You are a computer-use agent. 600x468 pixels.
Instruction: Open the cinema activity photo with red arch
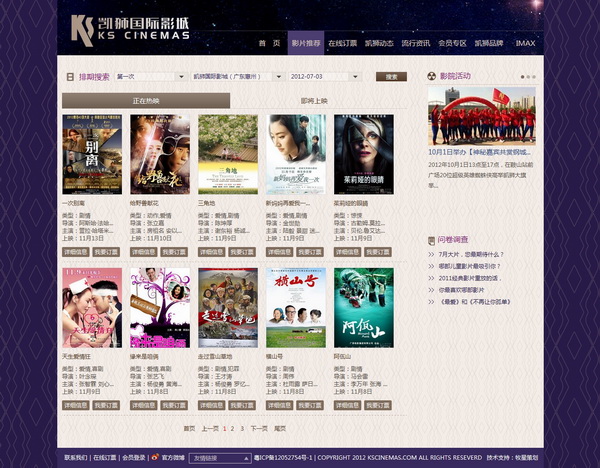coord(482,116)
